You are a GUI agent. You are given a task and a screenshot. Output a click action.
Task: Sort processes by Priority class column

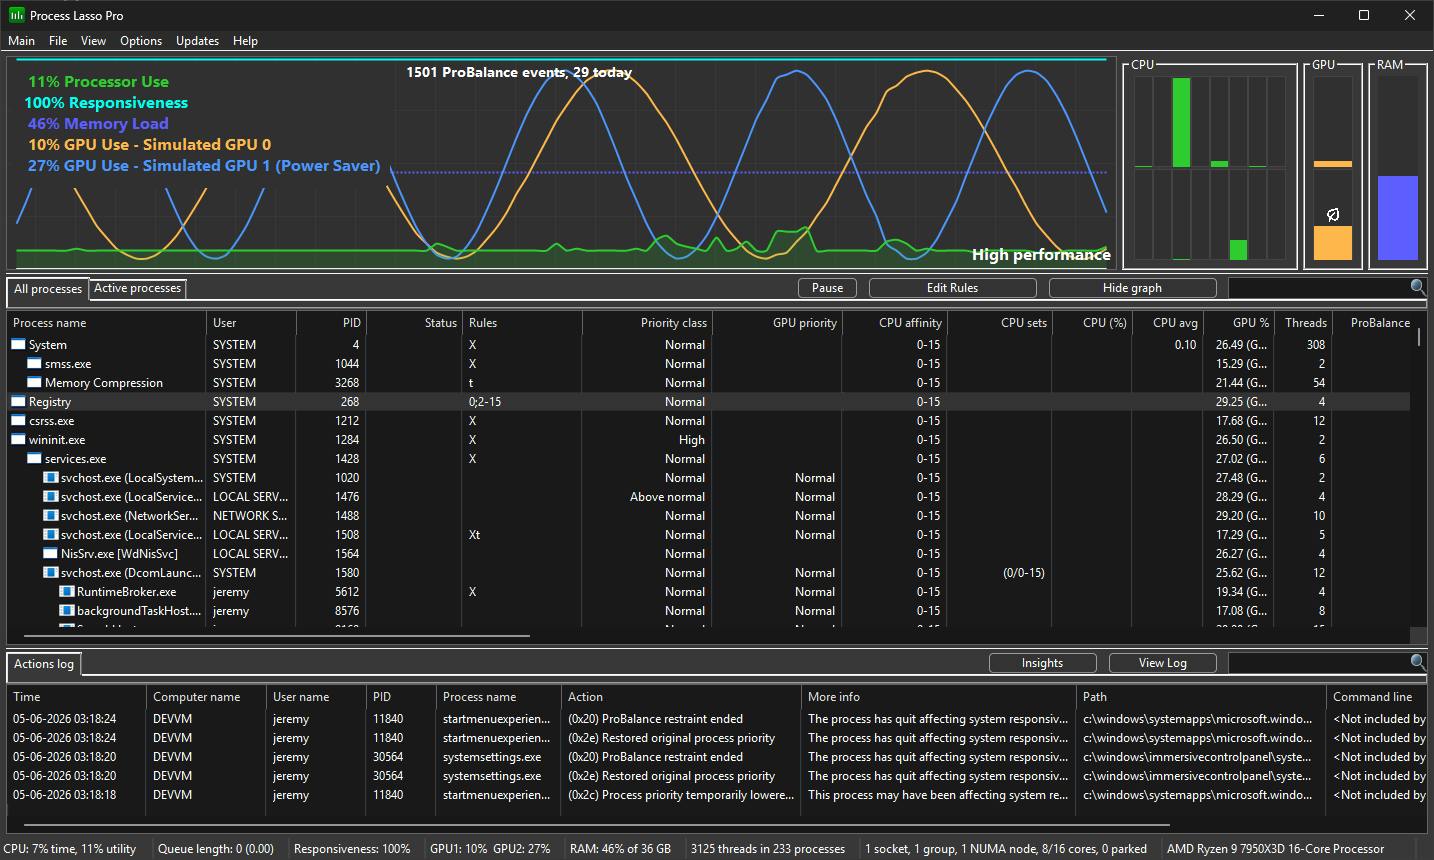[647, 323]
